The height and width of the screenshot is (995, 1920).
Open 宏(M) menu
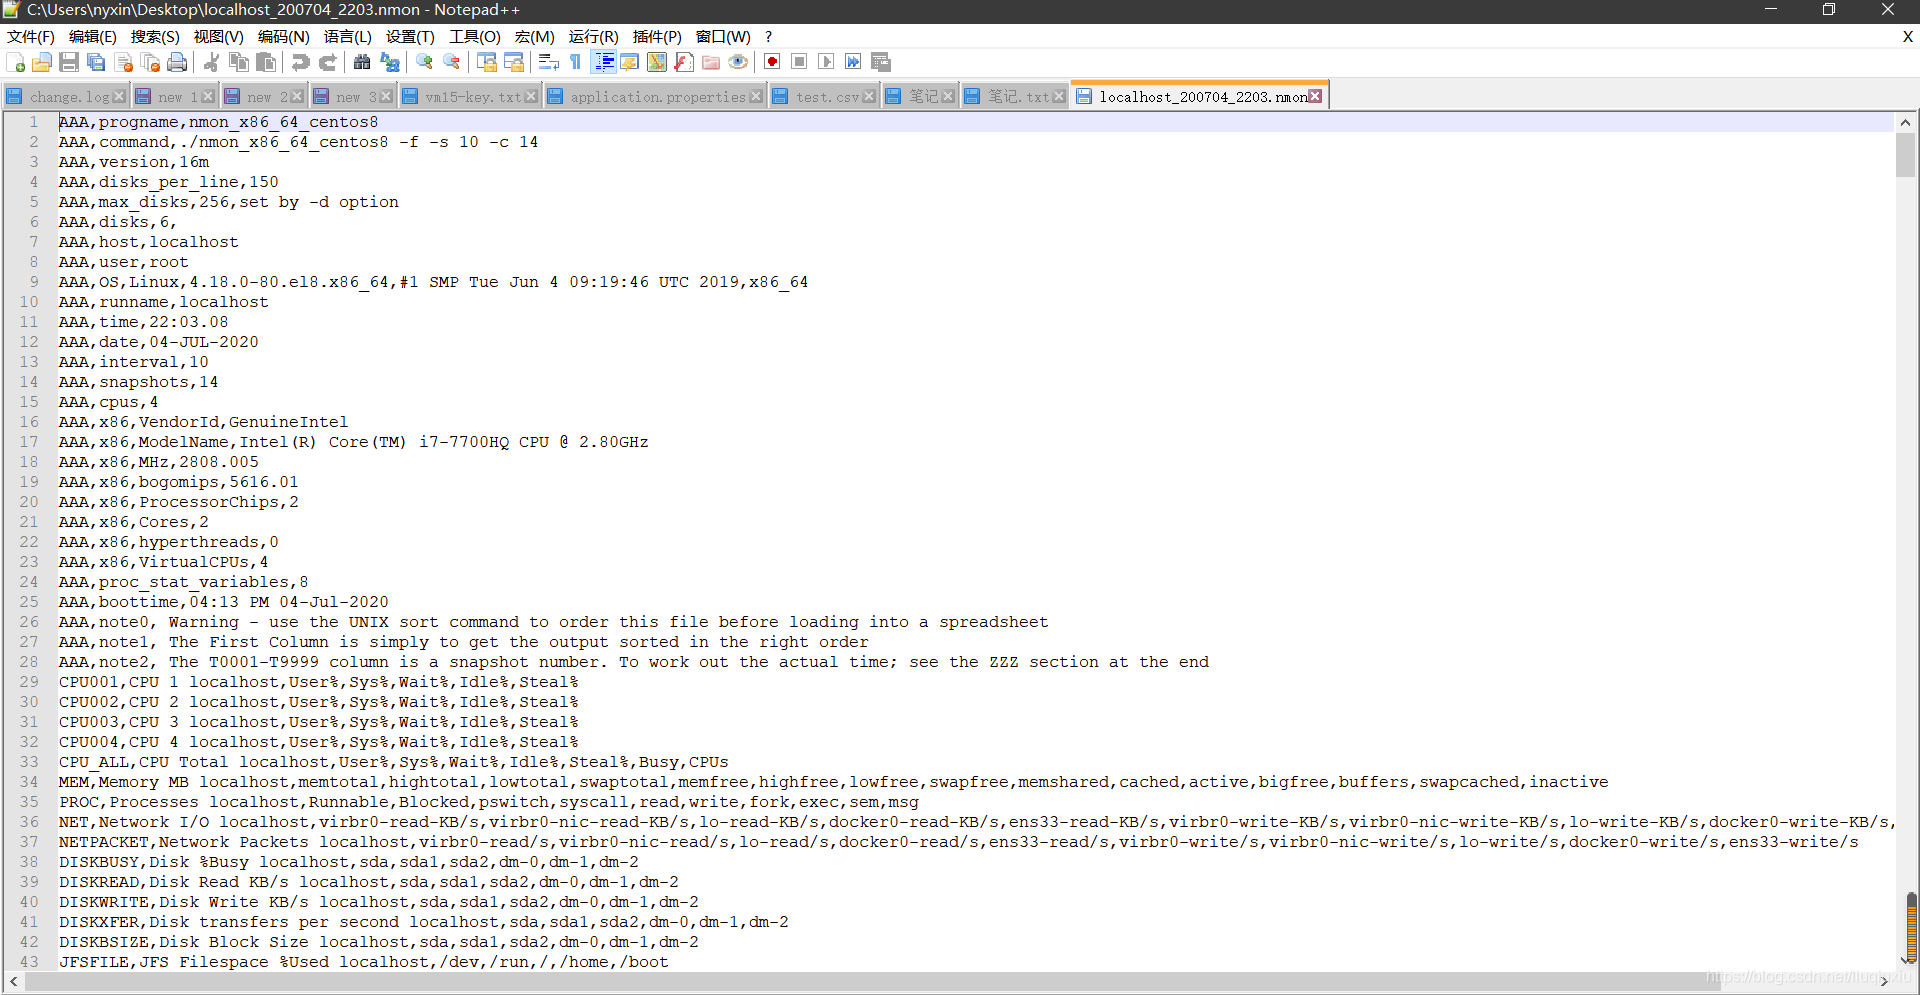[535, 37]
